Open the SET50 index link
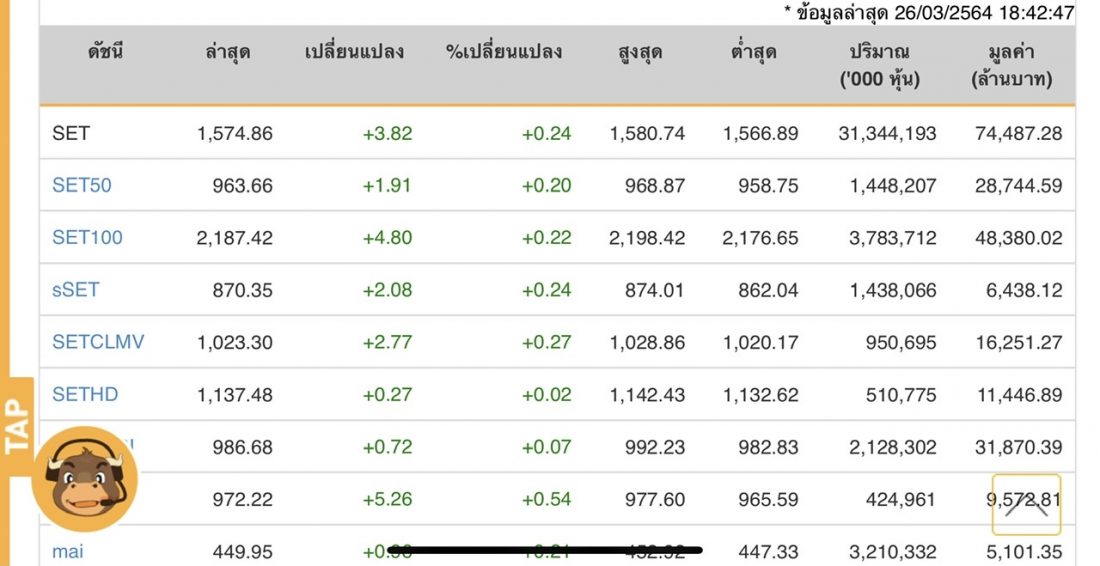Viewport: 1100px width, 566px height. 81,185
